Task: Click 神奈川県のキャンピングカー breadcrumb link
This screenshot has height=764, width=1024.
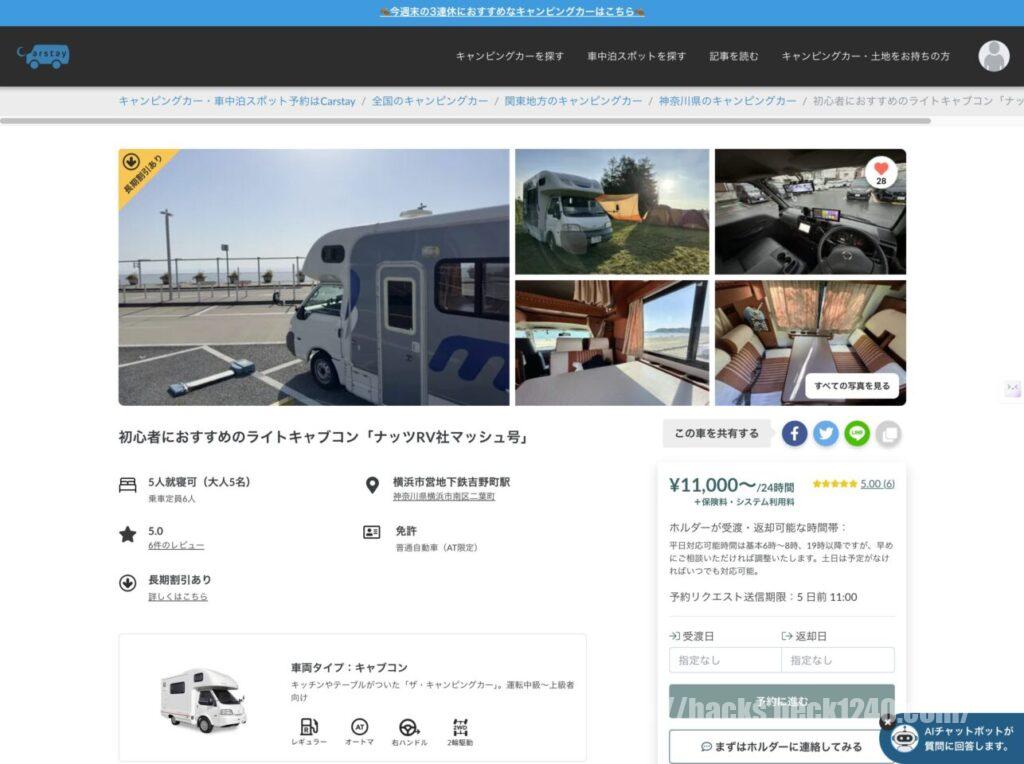Action: click(x=728, y=101)
